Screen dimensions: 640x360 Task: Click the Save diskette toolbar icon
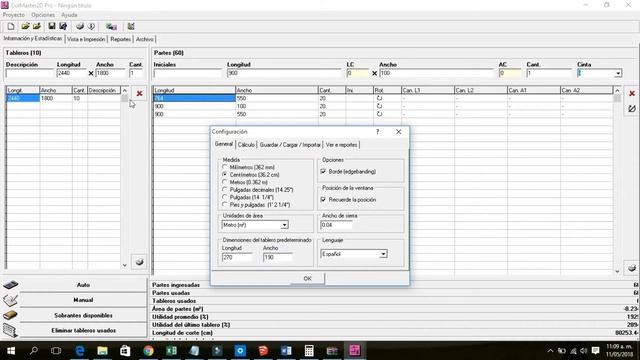point(51,27)
